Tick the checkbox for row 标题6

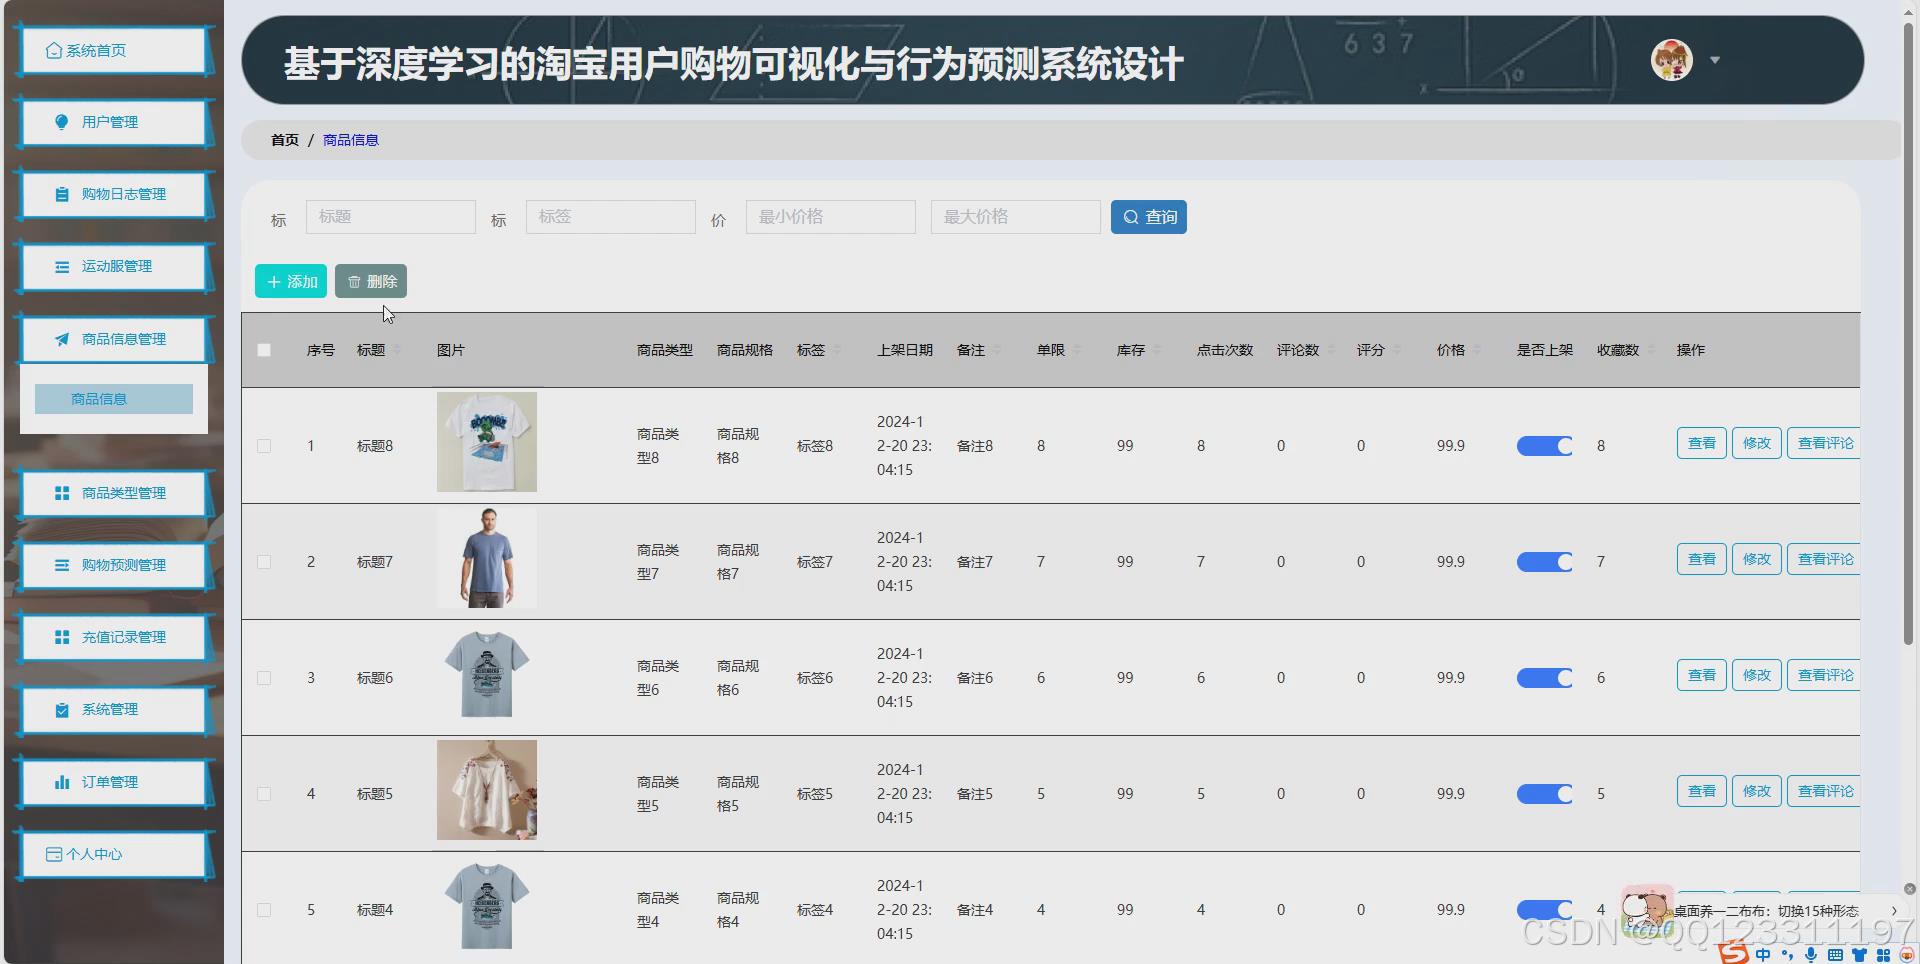click(264, 678)
